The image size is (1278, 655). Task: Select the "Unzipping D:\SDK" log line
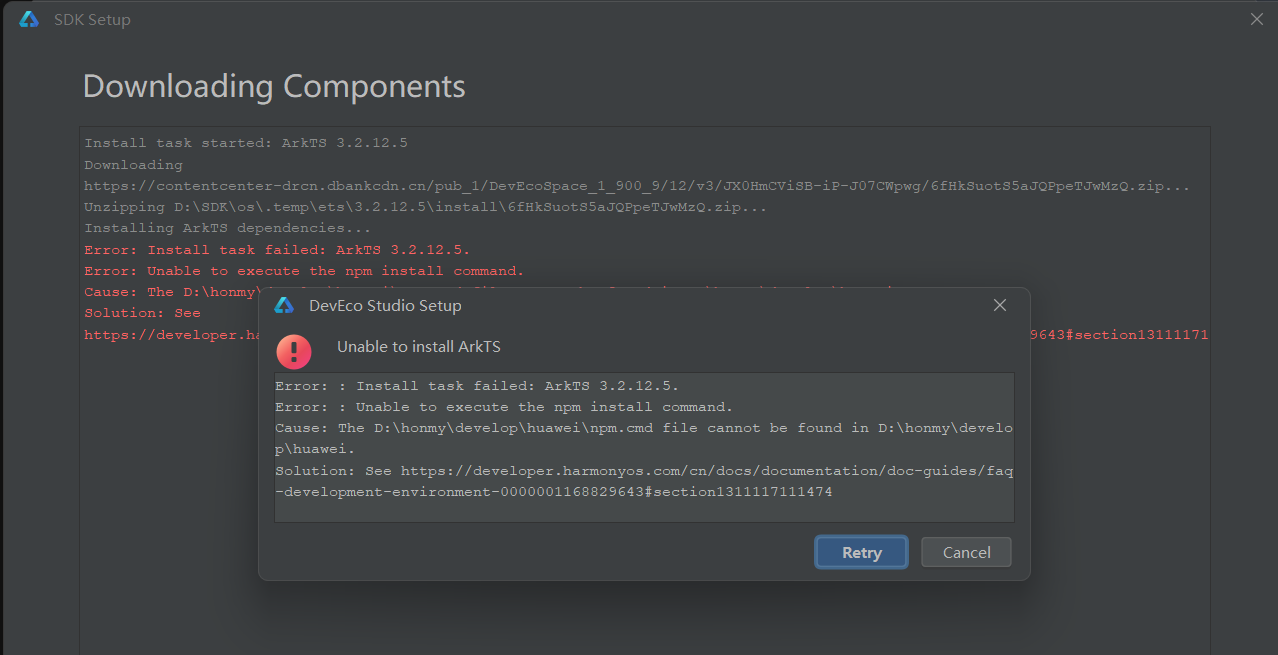(425, 207)
